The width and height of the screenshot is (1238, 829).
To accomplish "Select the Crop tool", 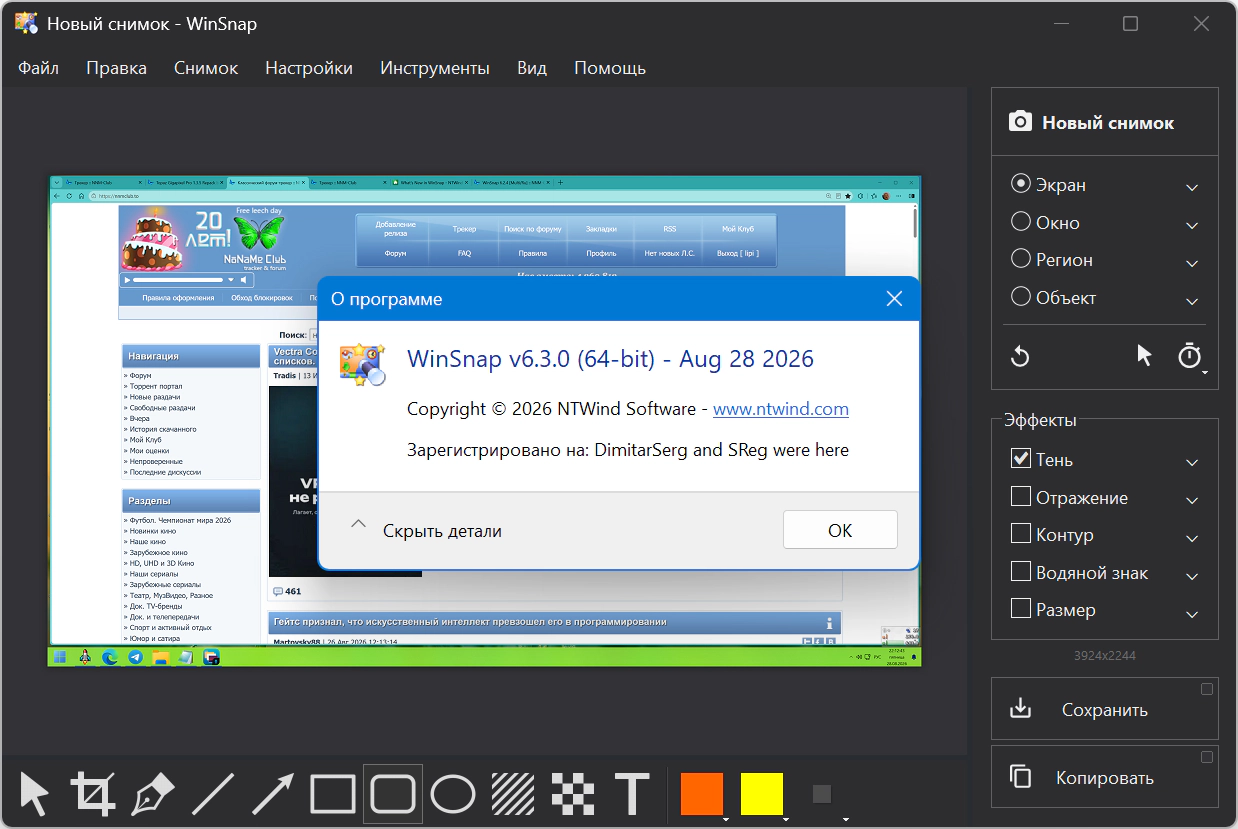I will [93, 794].
